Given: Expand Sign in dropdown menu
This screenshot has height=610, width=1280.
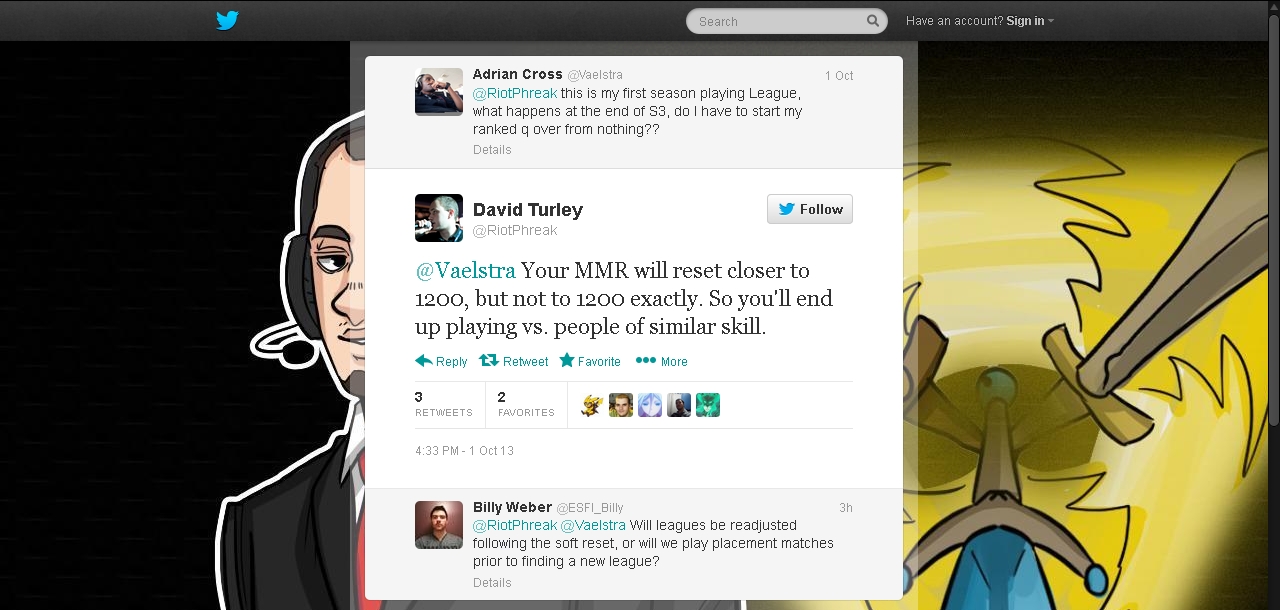Looking at the screenshot, I should pyautogui.click(x=1029, y=21).
